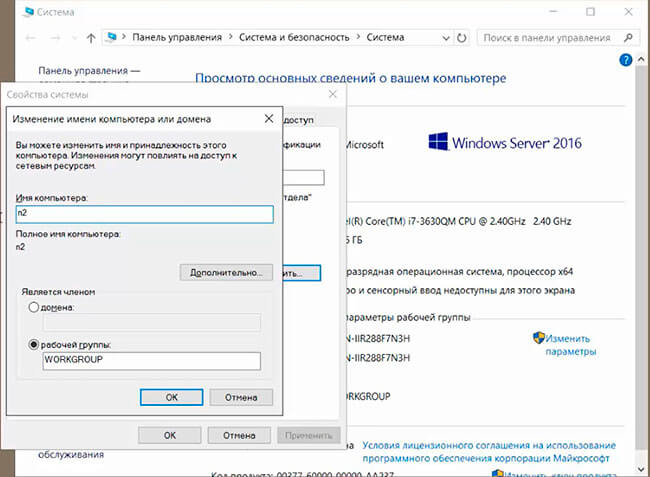Click the up arrow navigation icon
The height and width of the screenshot is (477, 650).
pos(91,38)
